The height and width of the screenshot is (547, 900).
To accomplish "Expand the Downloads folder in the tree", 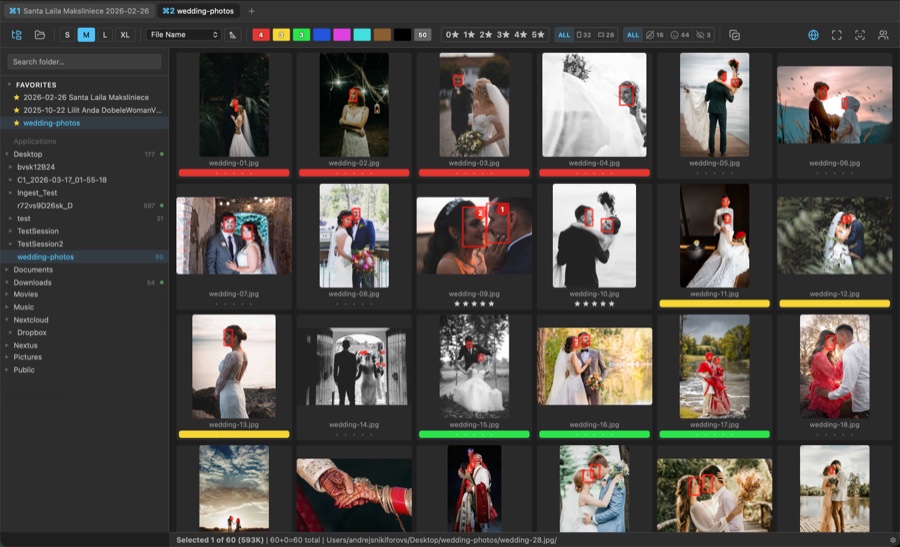I will (7, 282).
